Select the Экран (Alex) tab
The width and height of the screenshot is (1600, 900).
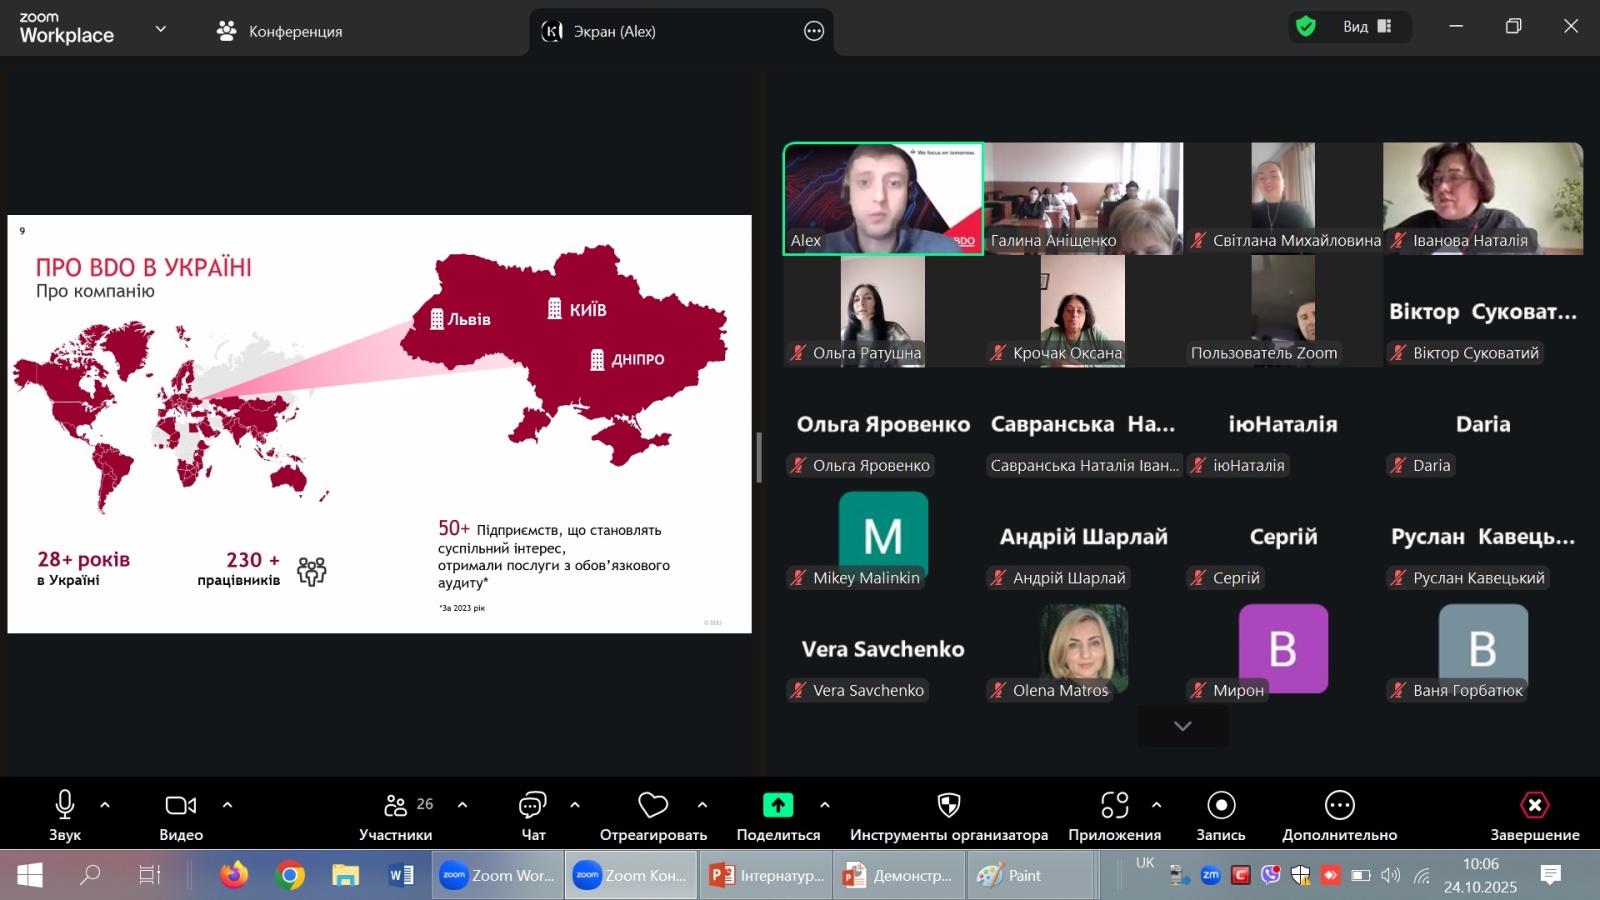click(613, 32)
